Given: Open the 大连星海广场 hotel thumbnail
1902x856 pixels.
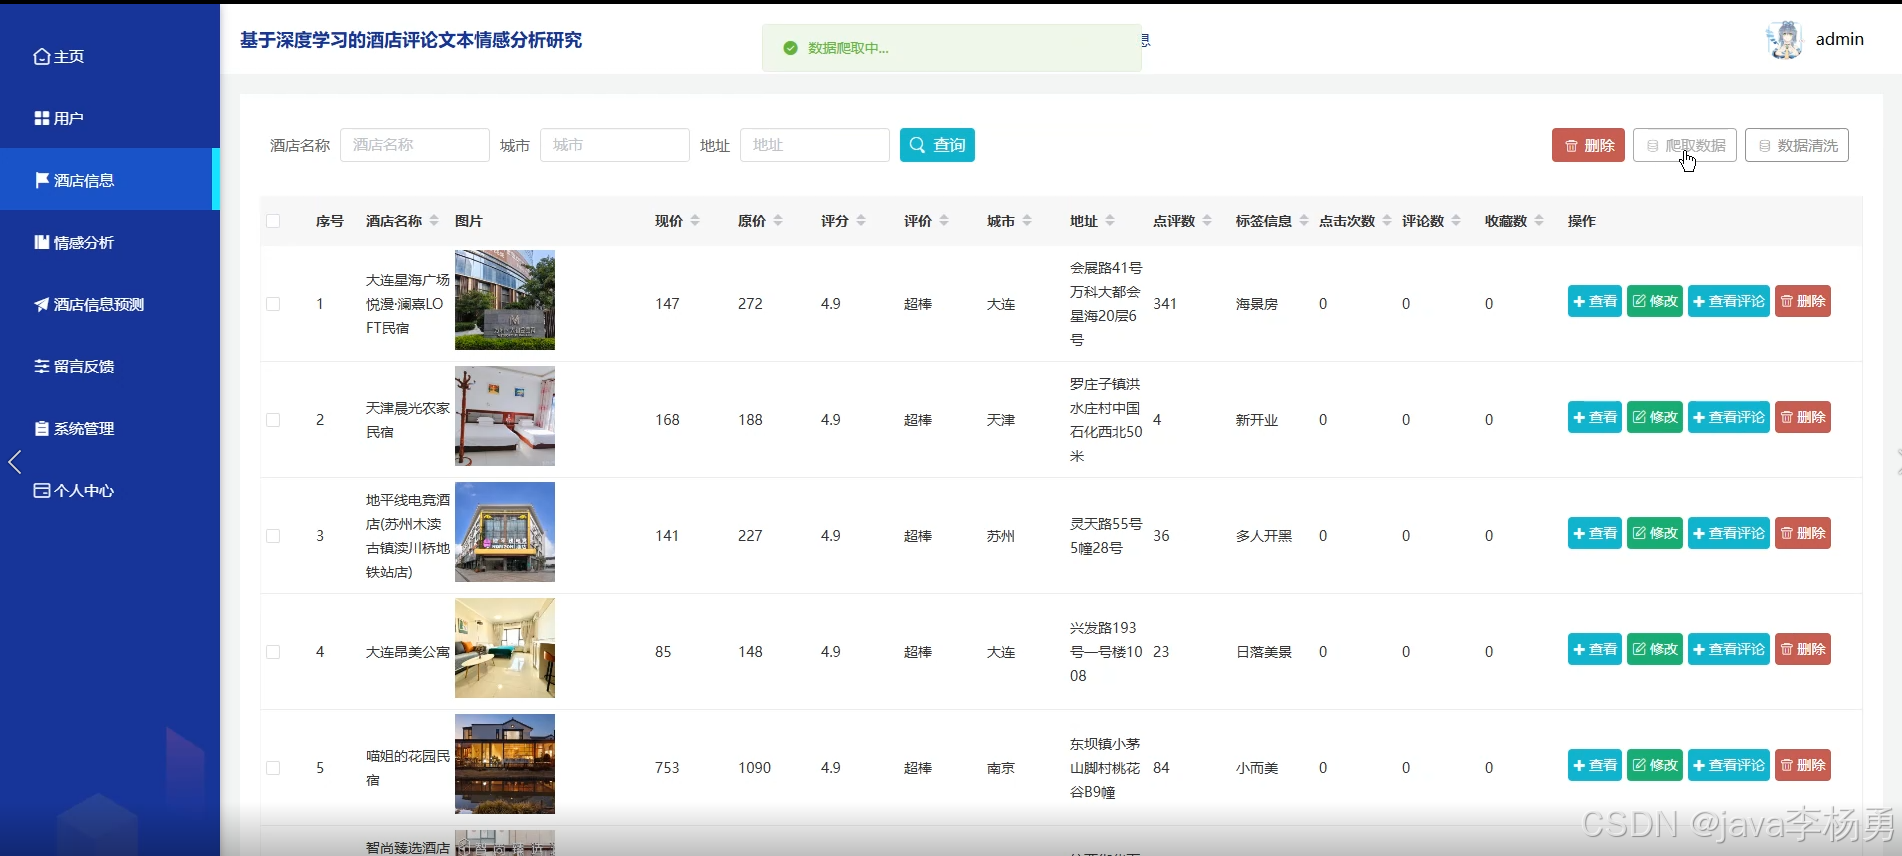Looking at the screenshot, I should pyautogui.click(x=505, y=300).
